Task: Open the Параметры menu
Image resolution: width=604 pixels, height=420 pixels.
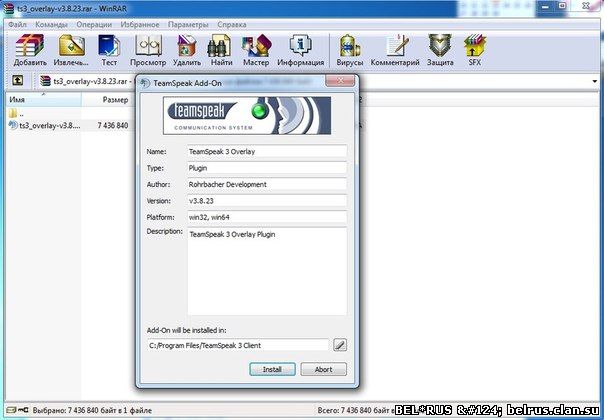Action: point(188,24)
